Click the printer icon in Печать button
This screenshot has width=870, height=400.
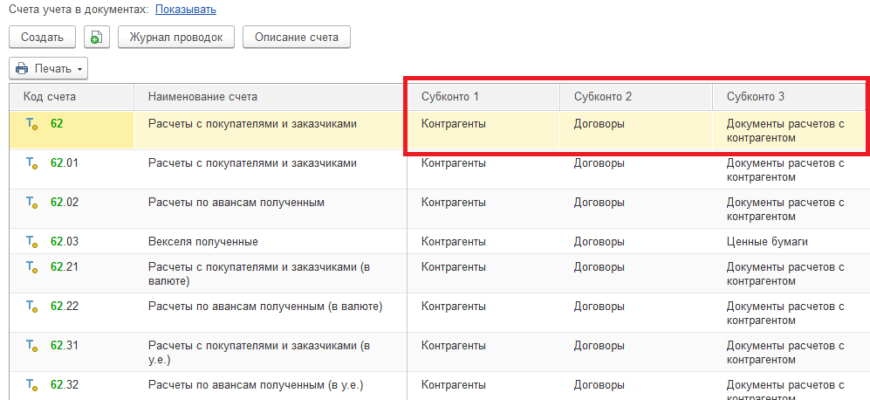[22, 69]
